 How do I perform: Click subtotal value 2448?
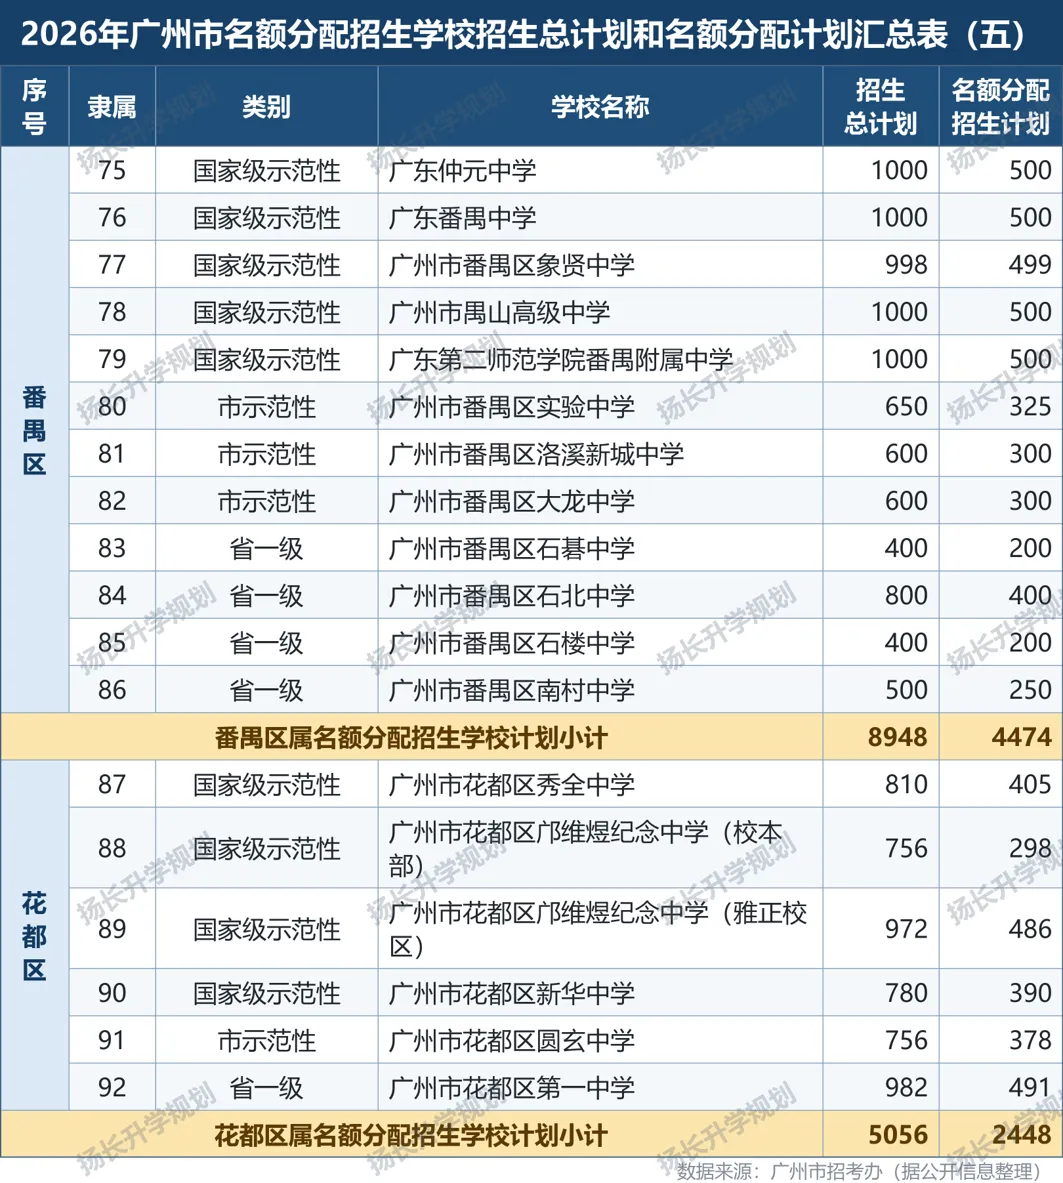[1021, 1135]
